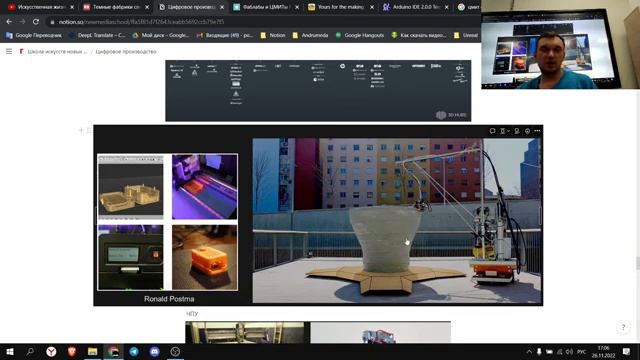Viewport: 640px width, 360px height.
Task: Open the Notion help question-mark button
Action: (x=623, y=327)
